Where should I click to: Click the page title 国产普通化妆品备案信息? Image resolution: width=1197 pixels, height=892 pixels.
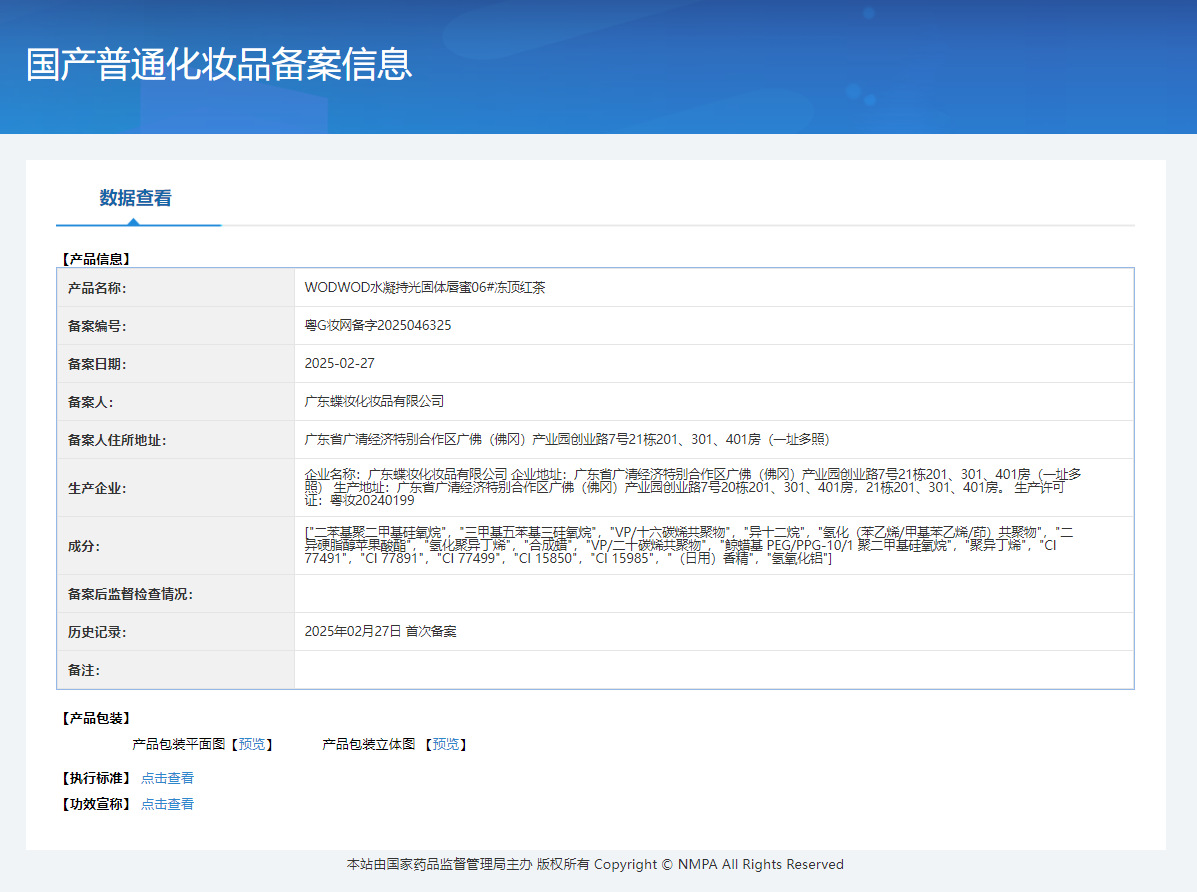pyautogui.click(x=219, y=64)
